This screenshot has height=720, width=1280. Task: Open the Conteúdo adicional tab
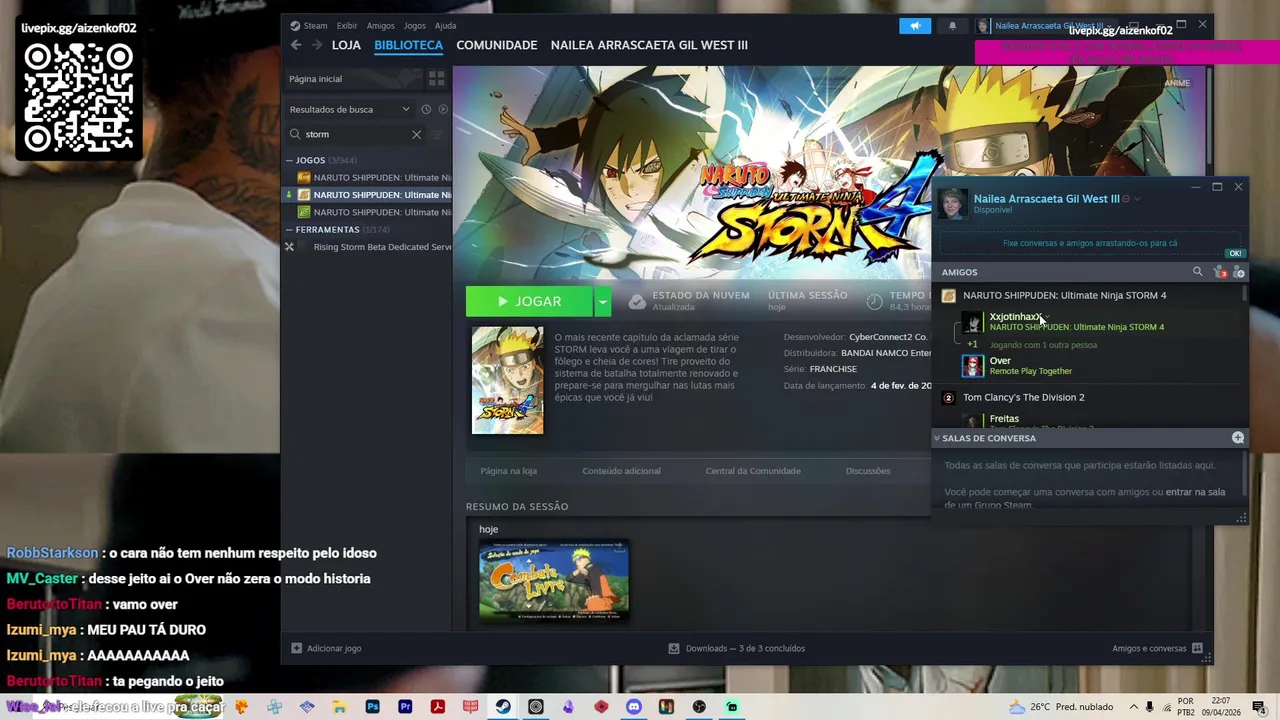621,471
